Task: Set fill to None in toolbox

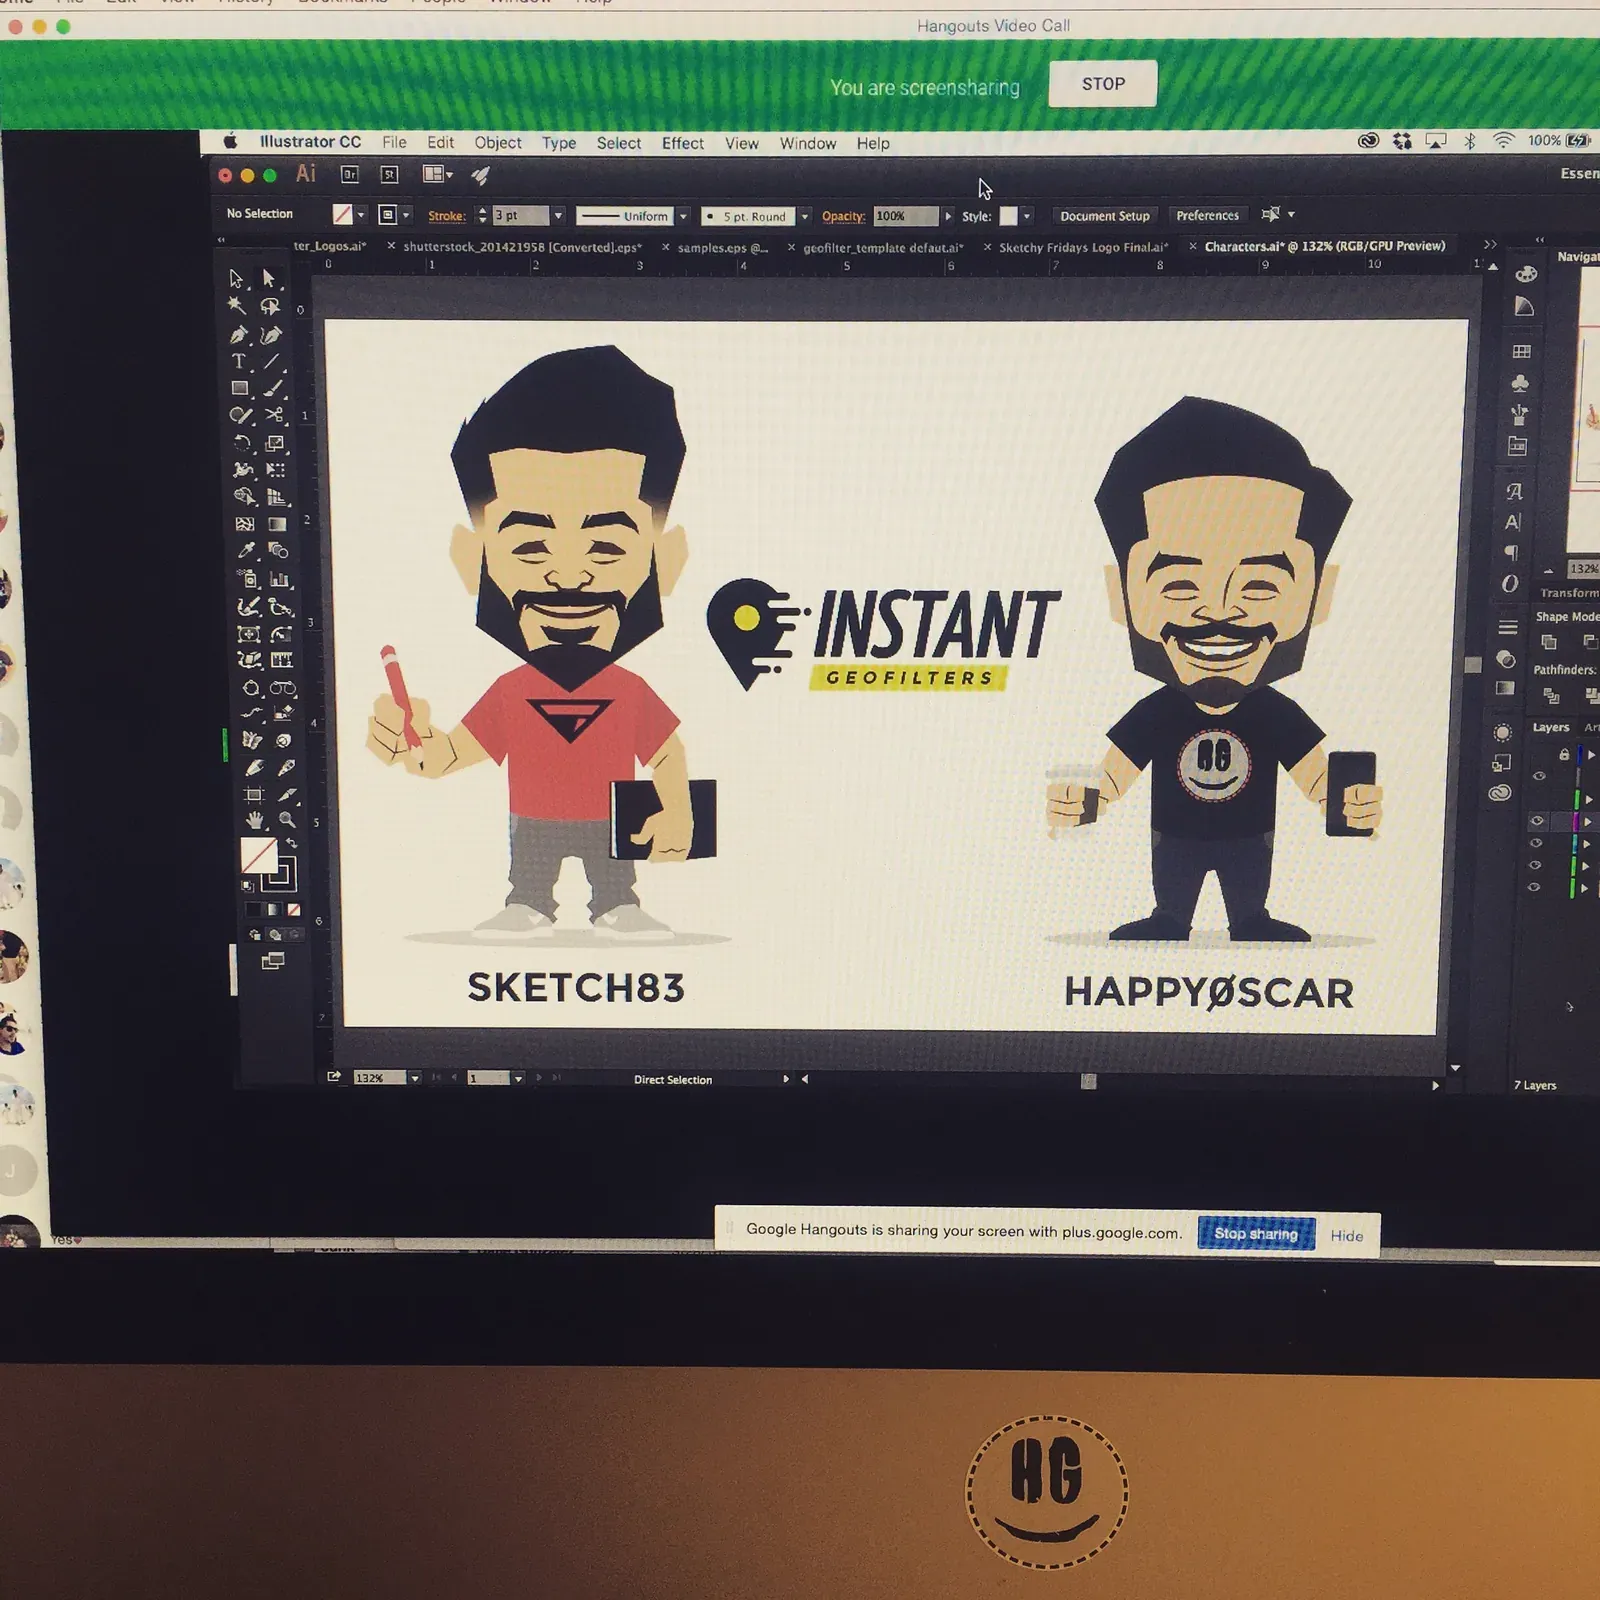Action: [293, 910]
